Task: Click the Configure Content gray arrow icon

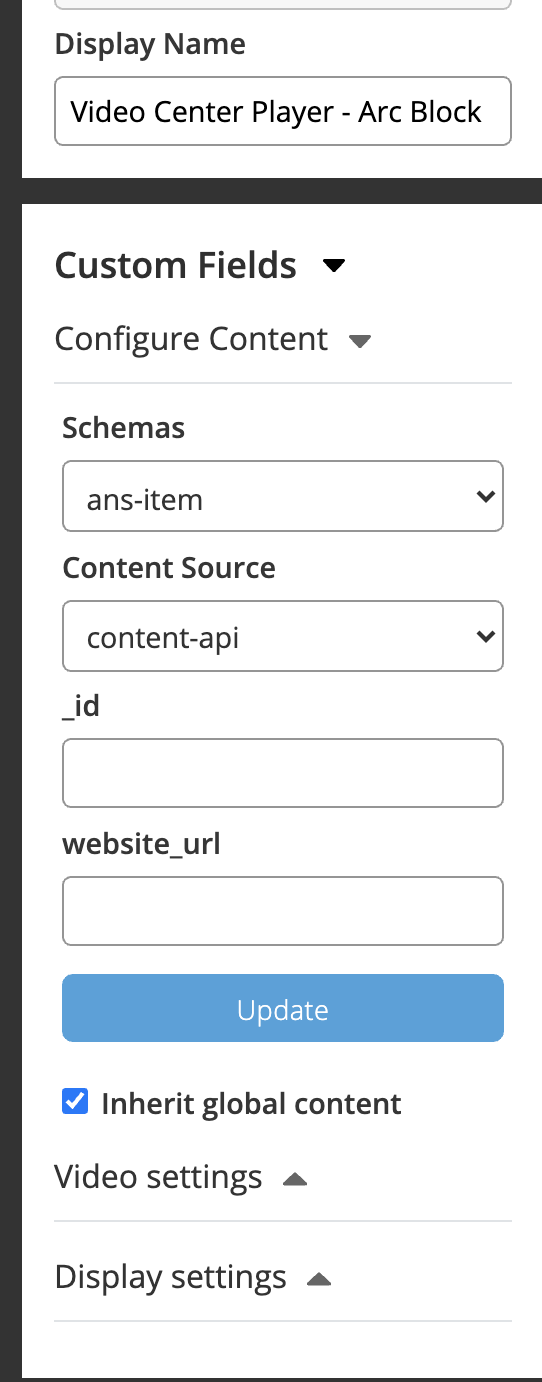Action: (360, 341)
